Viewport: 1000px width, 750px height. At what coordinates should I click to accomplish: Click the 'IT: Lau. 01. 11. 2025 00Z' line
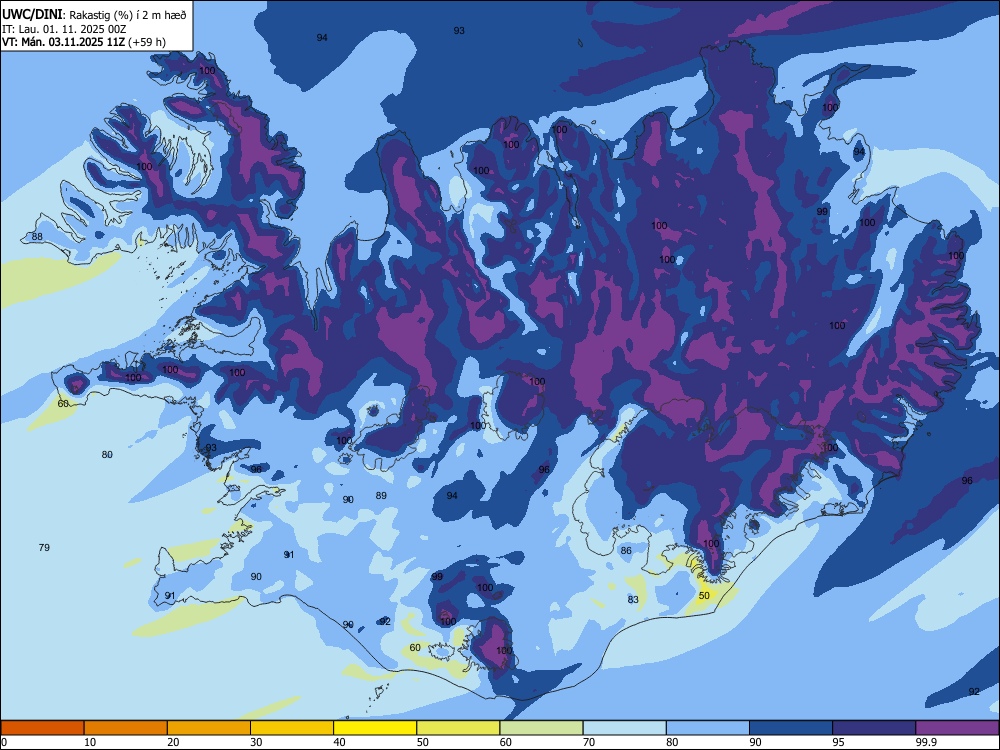pyautogui.click(x=64, y=29)
